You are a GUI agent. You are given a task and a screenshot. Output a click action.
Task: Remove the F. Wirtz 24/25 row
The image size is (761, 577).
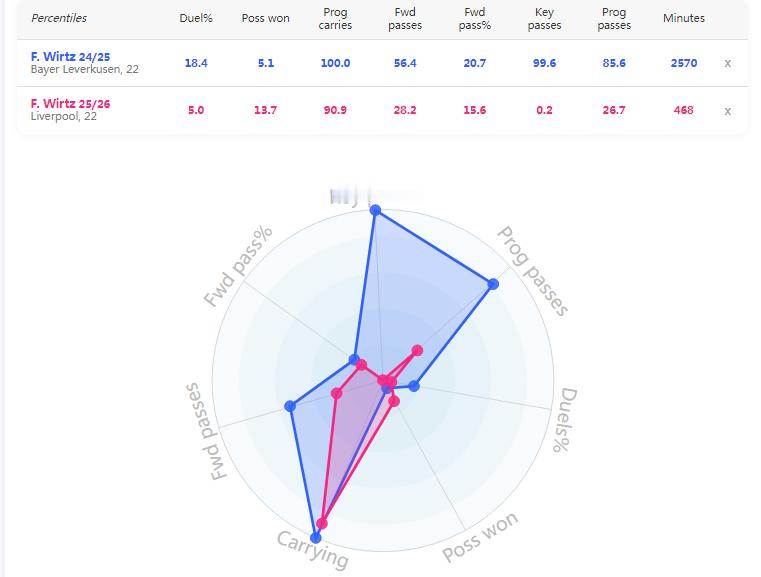727,63
